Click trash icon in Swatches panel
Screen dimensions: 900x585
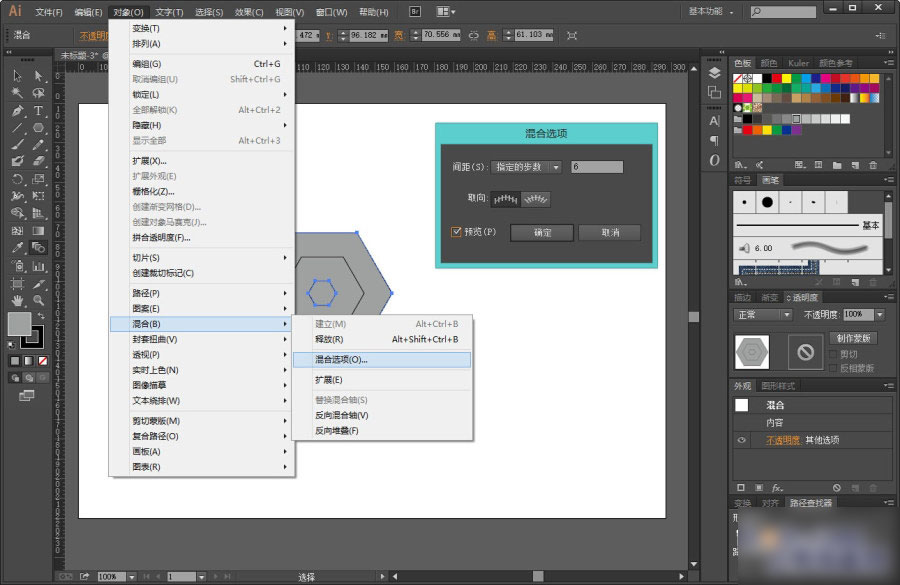(x=873, y=165)
